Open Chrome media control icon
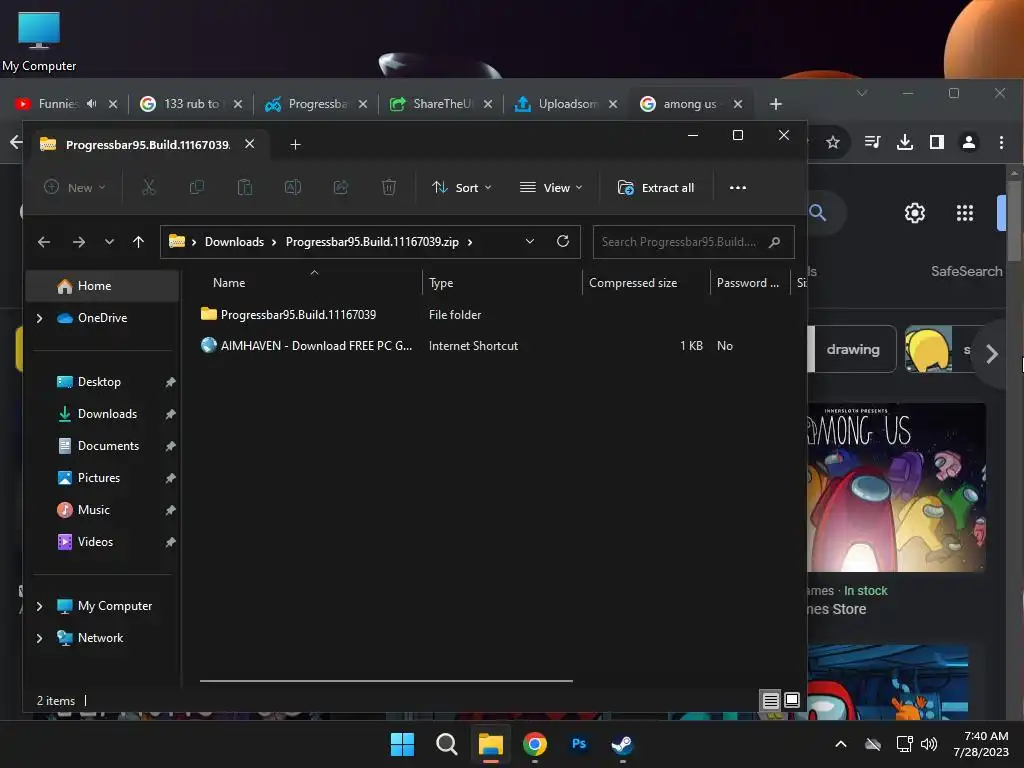 click(x=872, y=142)
